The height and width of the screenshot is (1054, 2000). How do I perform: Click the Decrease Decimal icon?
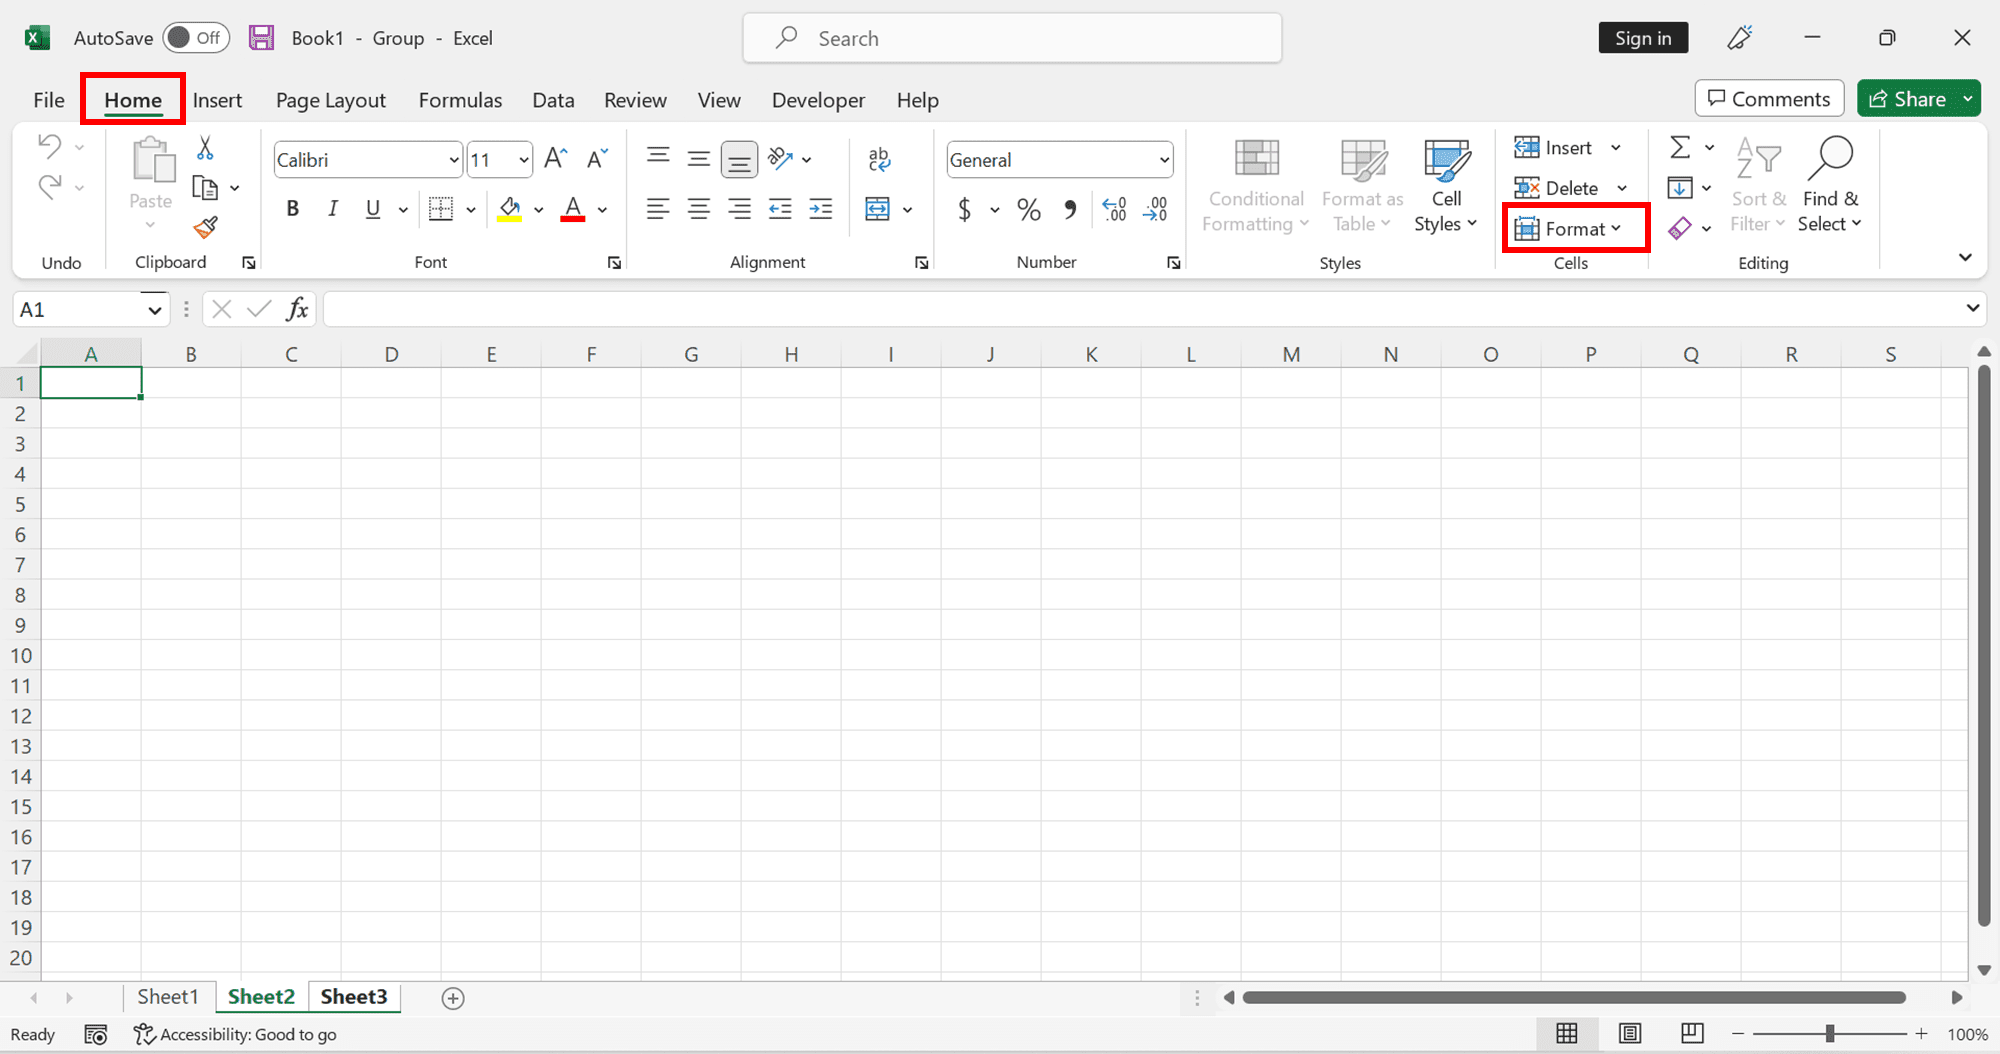pos(1155,208)
